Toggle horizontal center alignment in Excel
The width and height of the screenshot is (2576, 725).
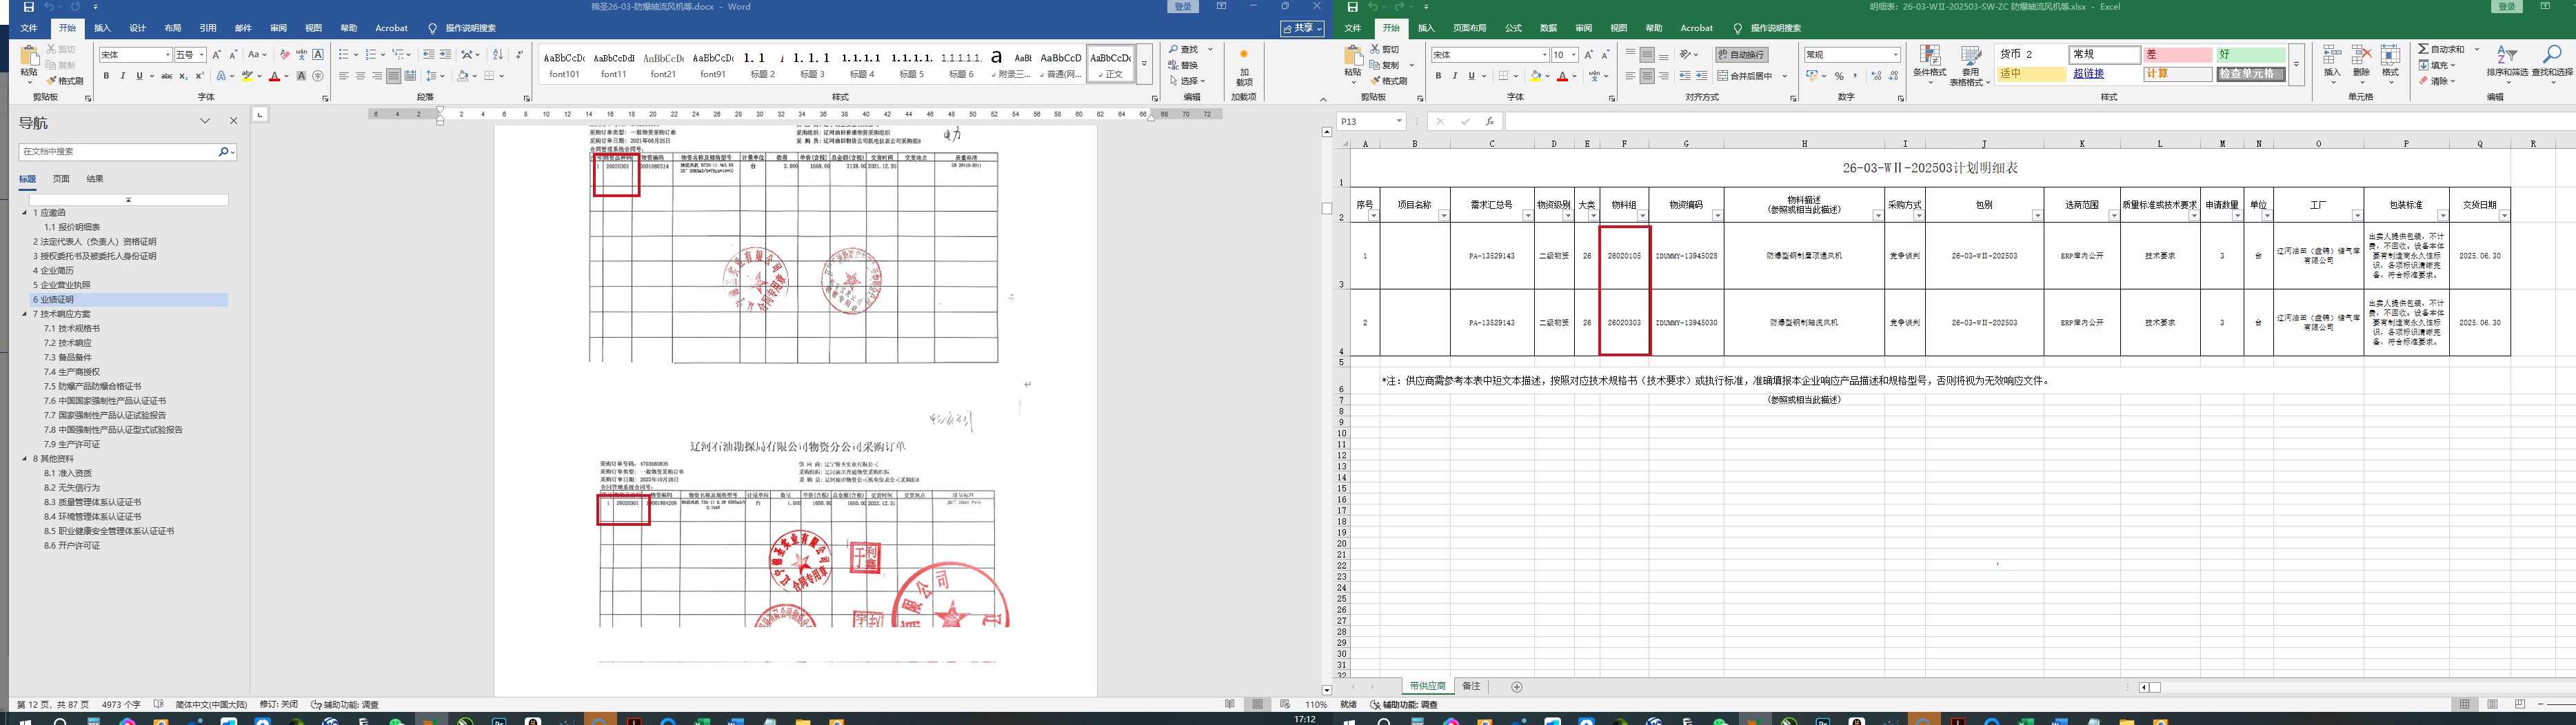click(x=1646, y=76)
